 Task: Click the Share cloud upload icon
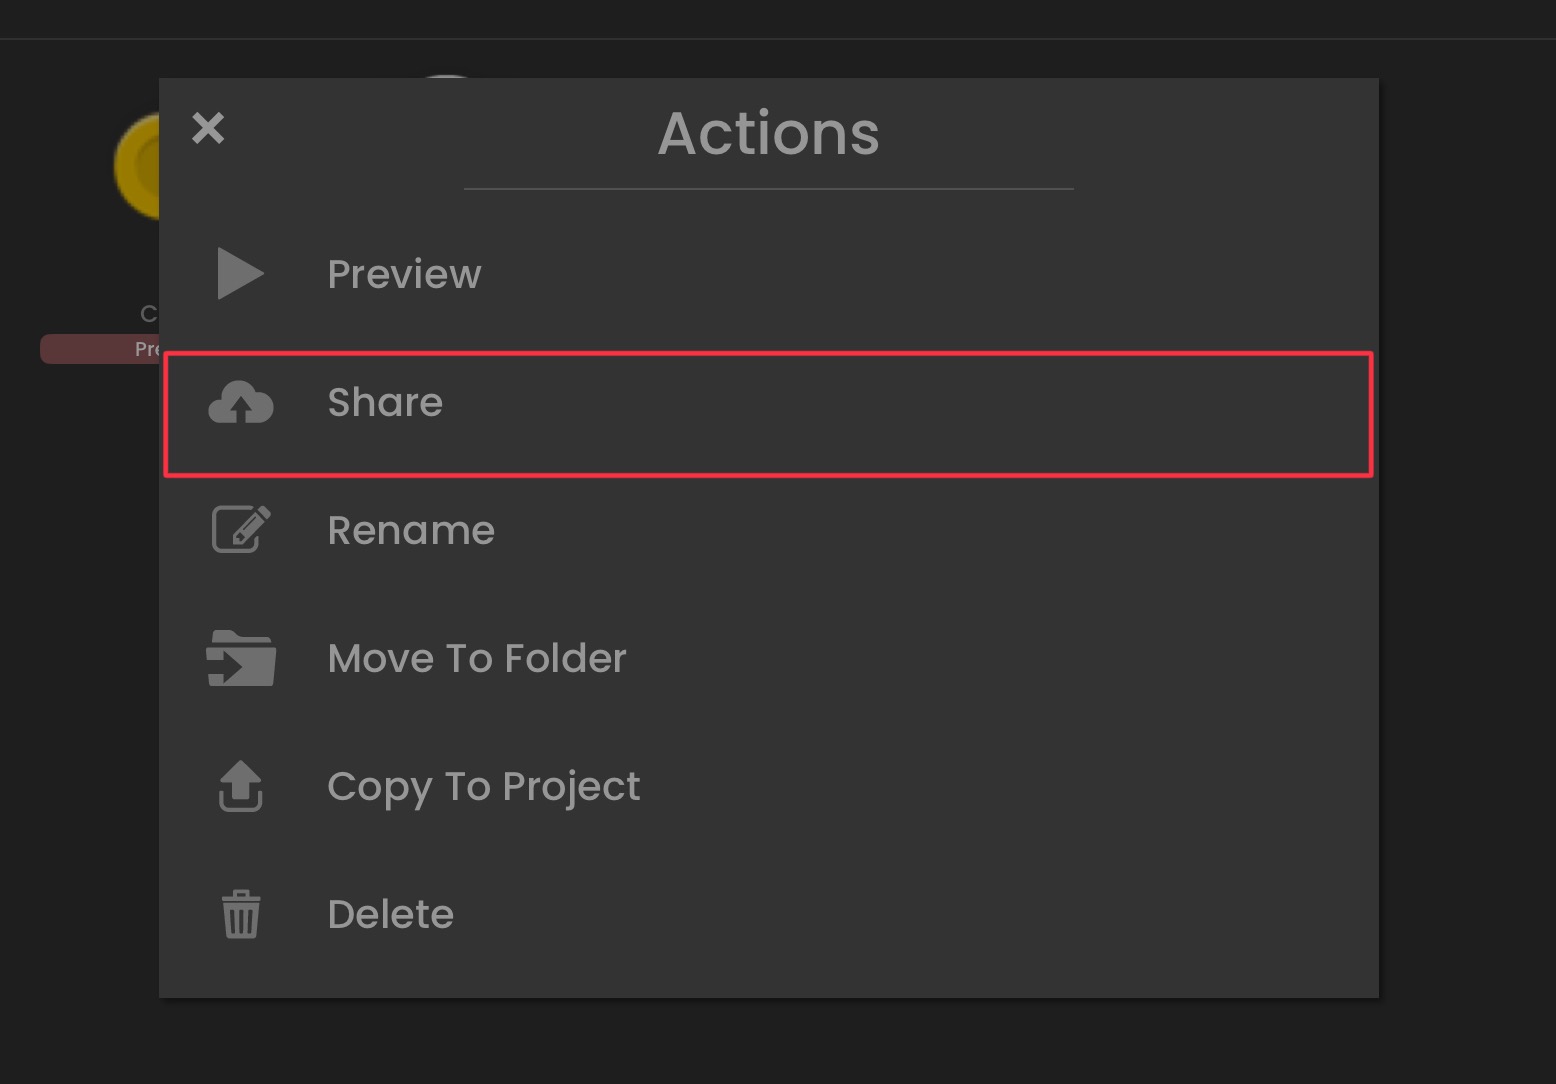click(x=240, y=402)
